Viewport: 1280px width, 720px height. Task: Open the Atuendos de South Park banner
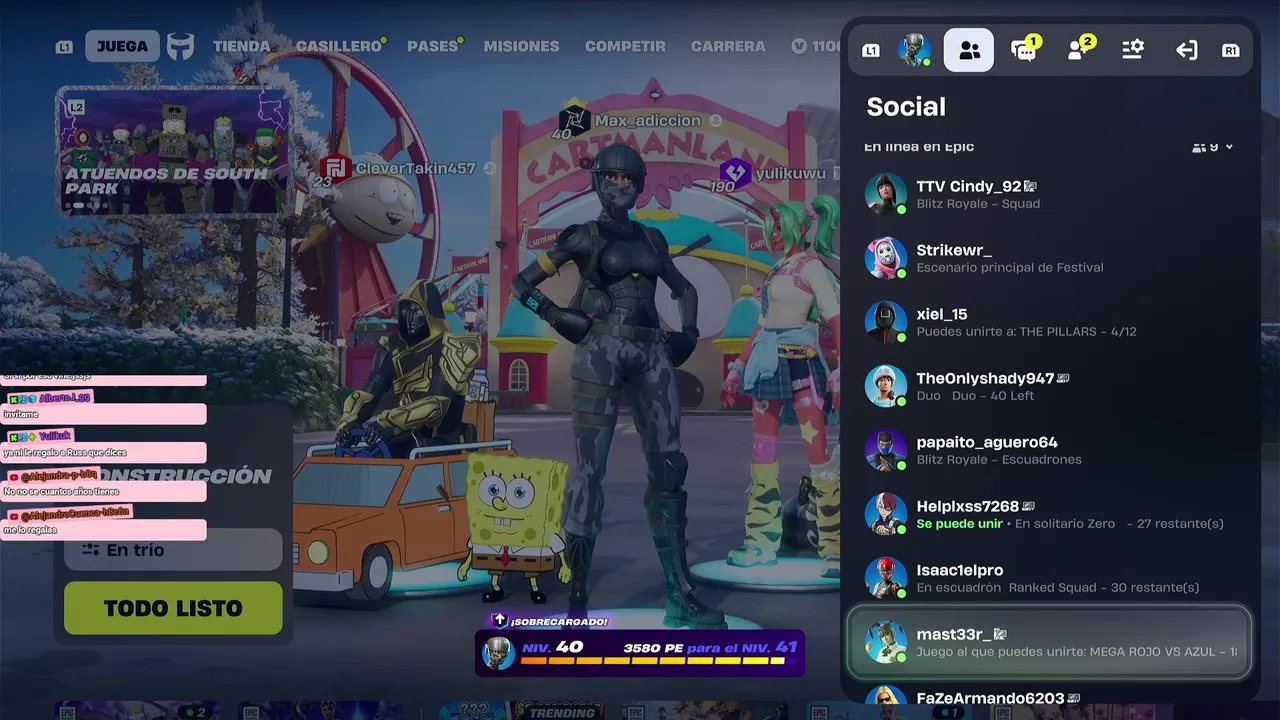coord(174,152)
